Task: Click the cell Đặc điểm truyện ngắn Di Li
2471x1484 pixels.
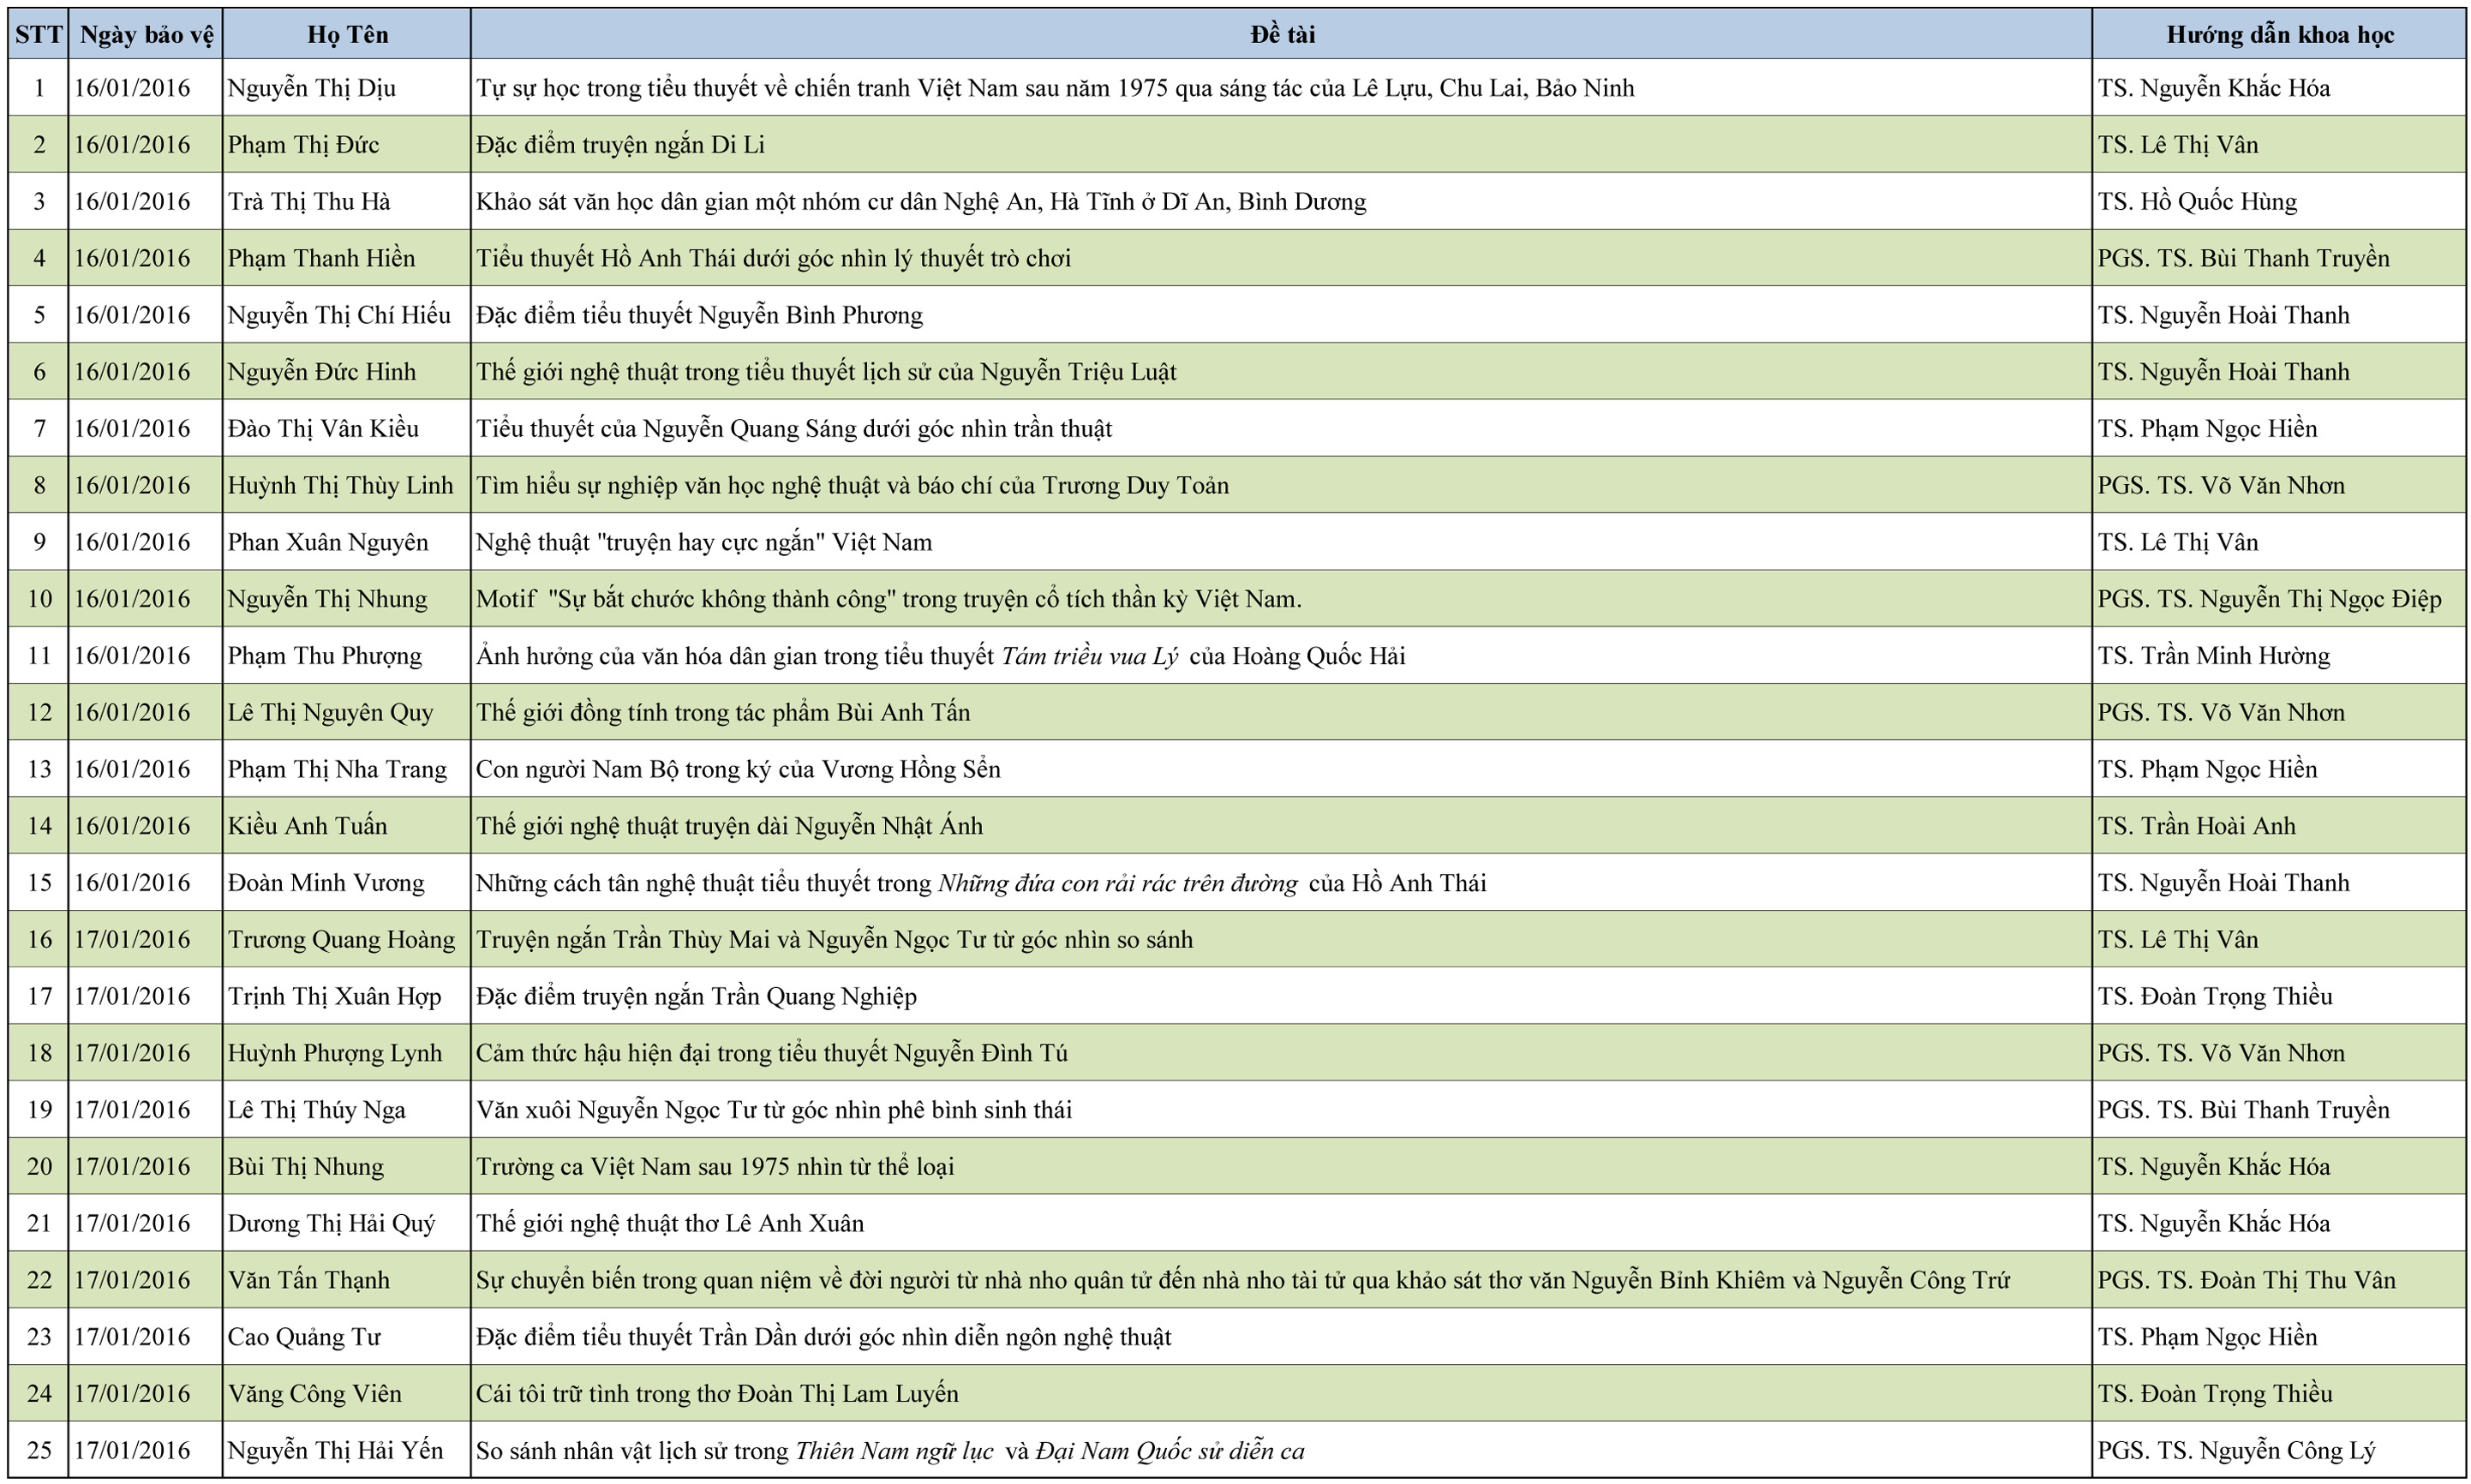Action: 620,145
